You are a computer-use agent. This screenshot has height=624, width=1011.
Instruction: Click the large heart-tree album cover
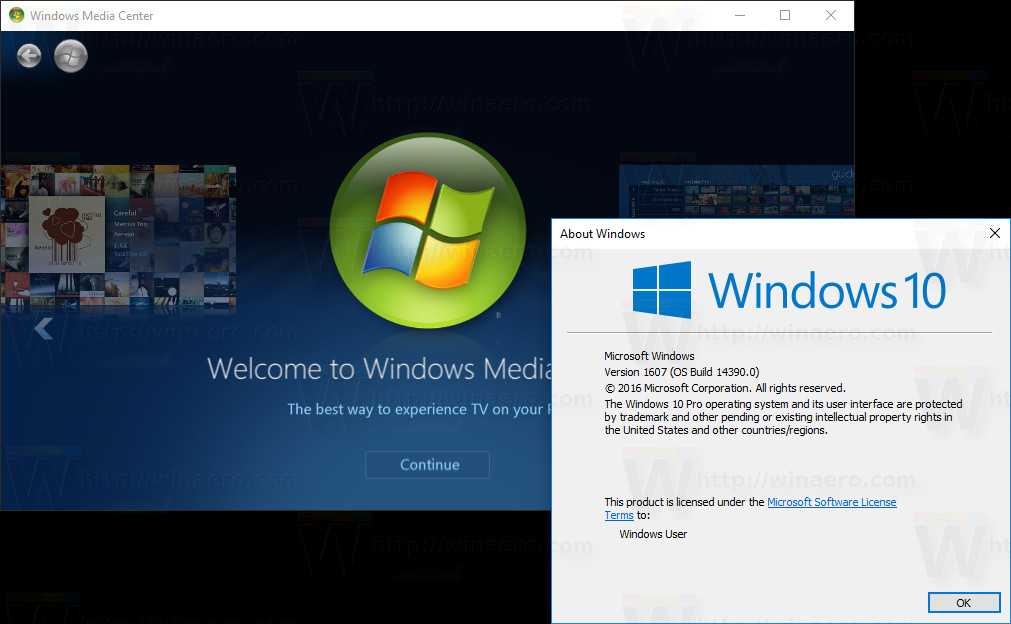point(66,233)
